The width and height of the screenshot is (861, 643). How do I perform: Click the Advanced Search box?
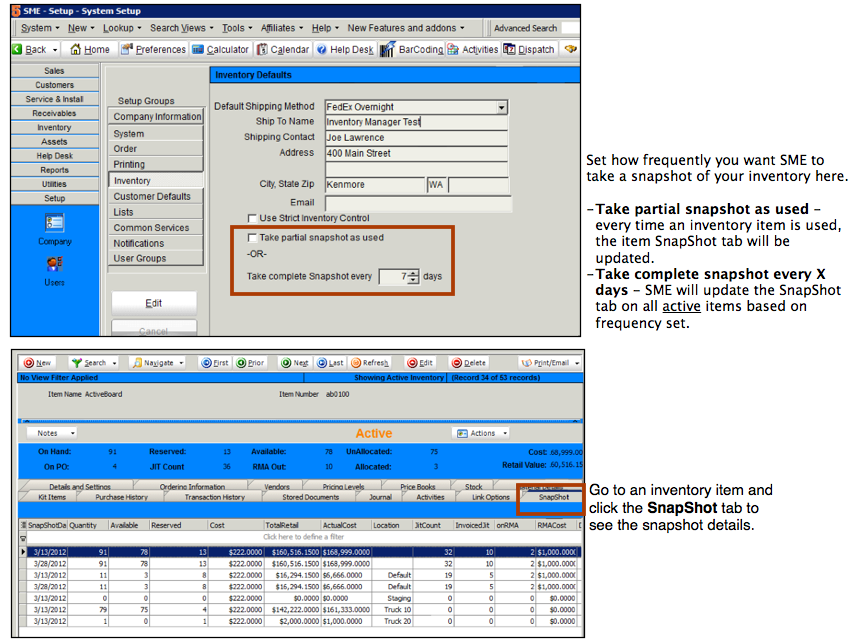coord(571,28)
